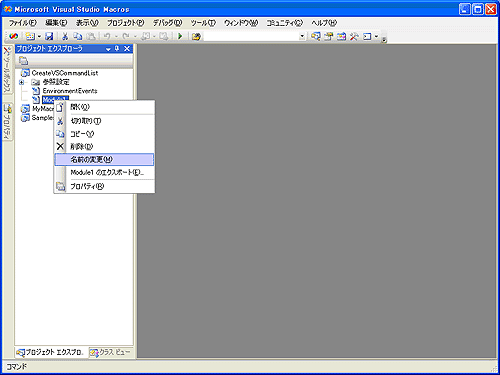This screenshot has height=375, width=500.
Task: Open Toolbox via hammer-wrench toolbar icon
Action: pyautogui.click(x=354, y=36)
